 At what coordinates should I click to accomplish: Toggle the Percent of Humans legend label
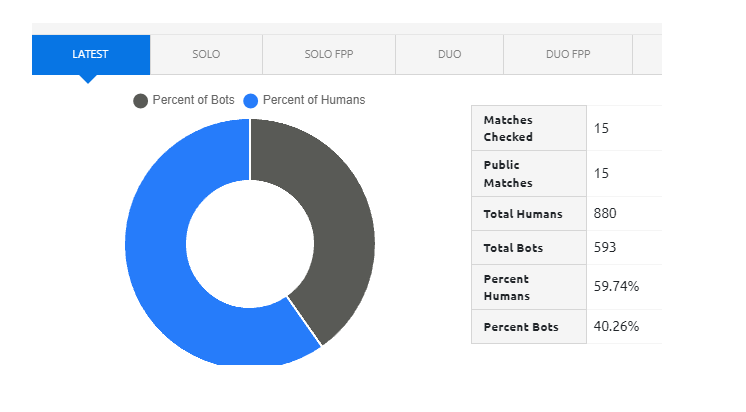click(x=313, y=100)
